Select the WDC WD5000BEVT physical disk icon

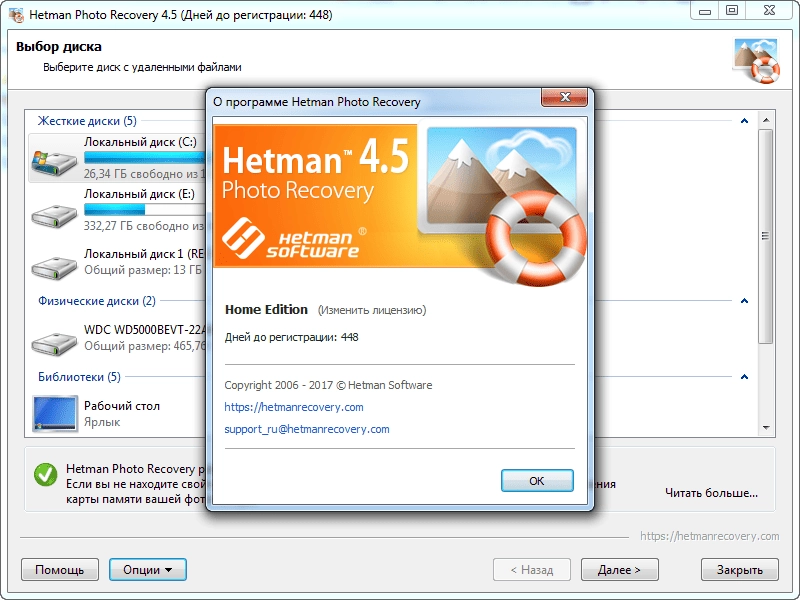[54, 343]
